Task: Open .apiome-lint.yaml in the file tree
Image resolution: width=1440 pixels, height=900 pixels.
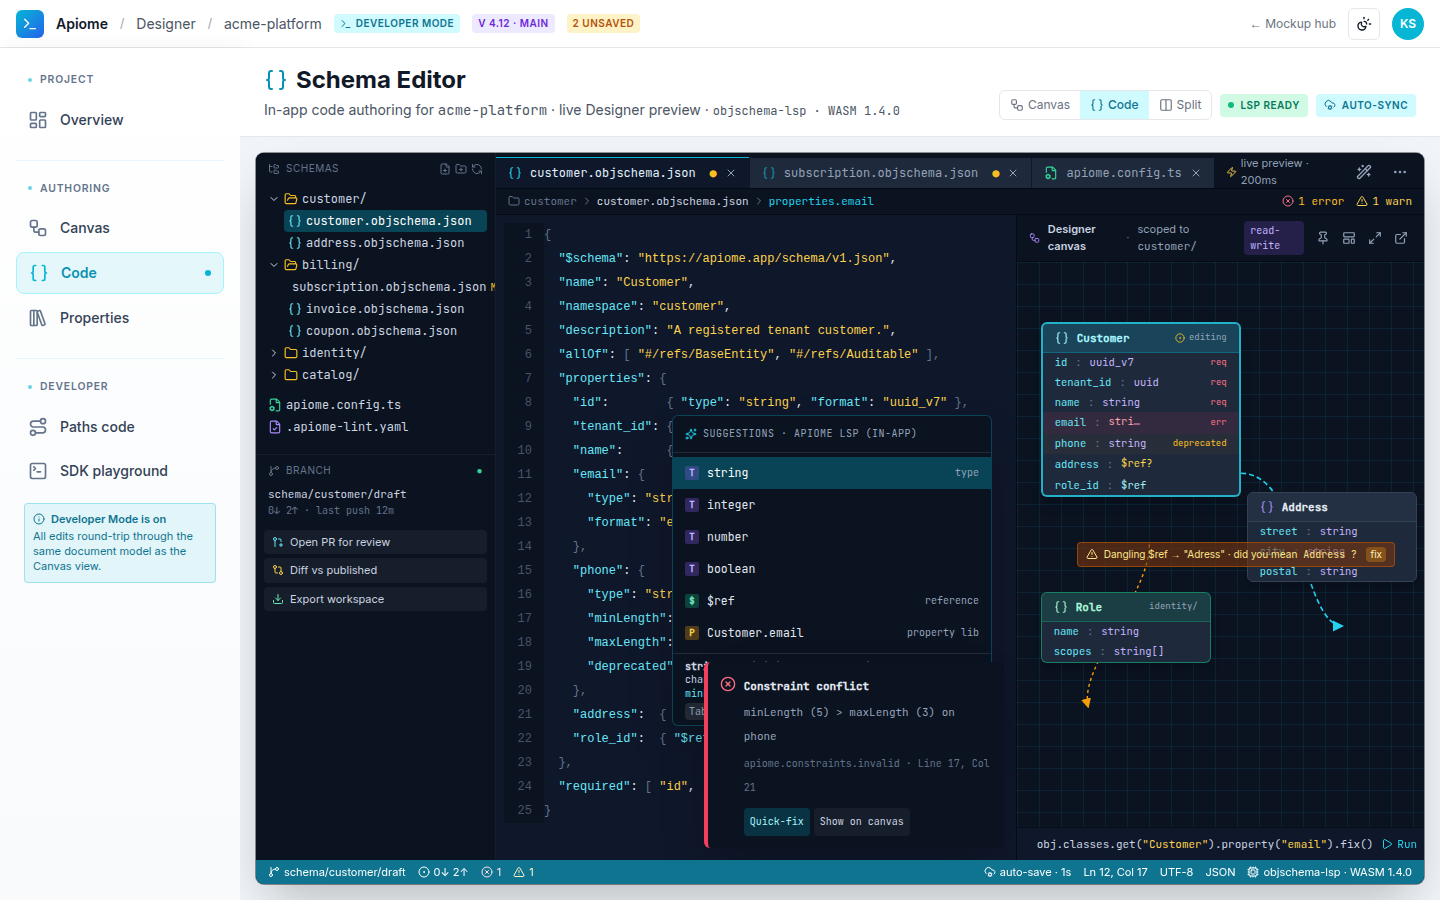Action: point(376,427)
